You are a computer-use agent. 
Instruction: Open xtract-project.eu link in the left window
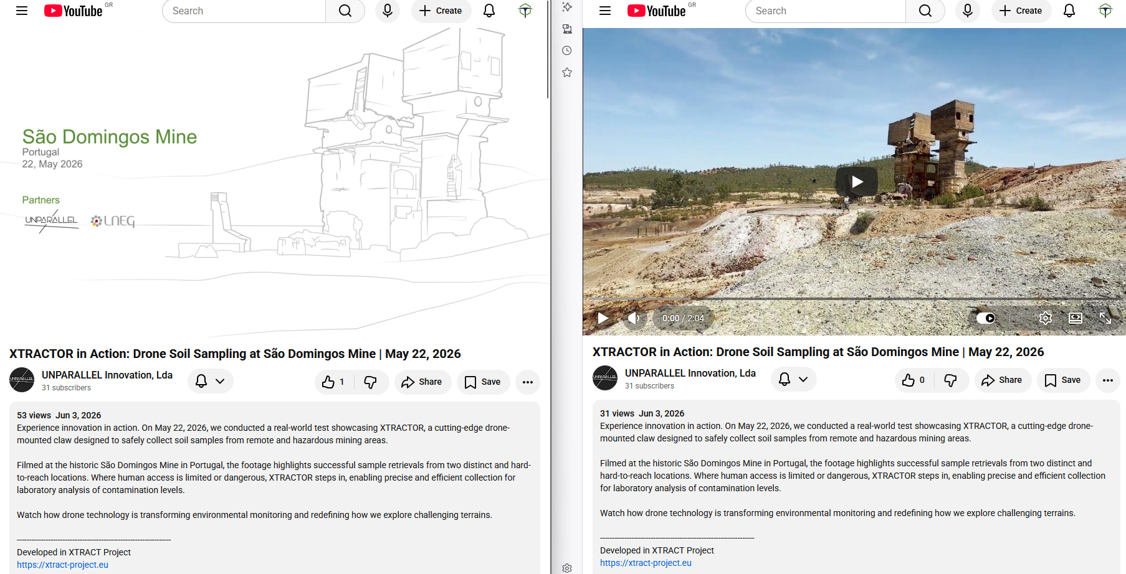click(x=62, y=565)
